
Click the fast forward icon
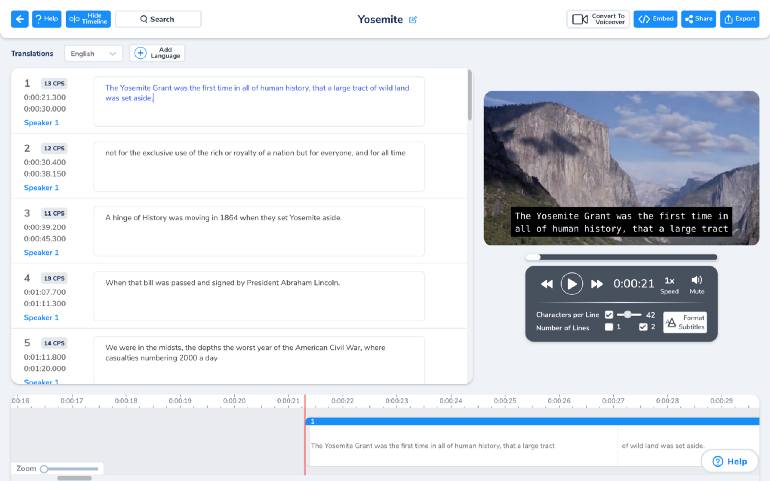tap(597, 284)
